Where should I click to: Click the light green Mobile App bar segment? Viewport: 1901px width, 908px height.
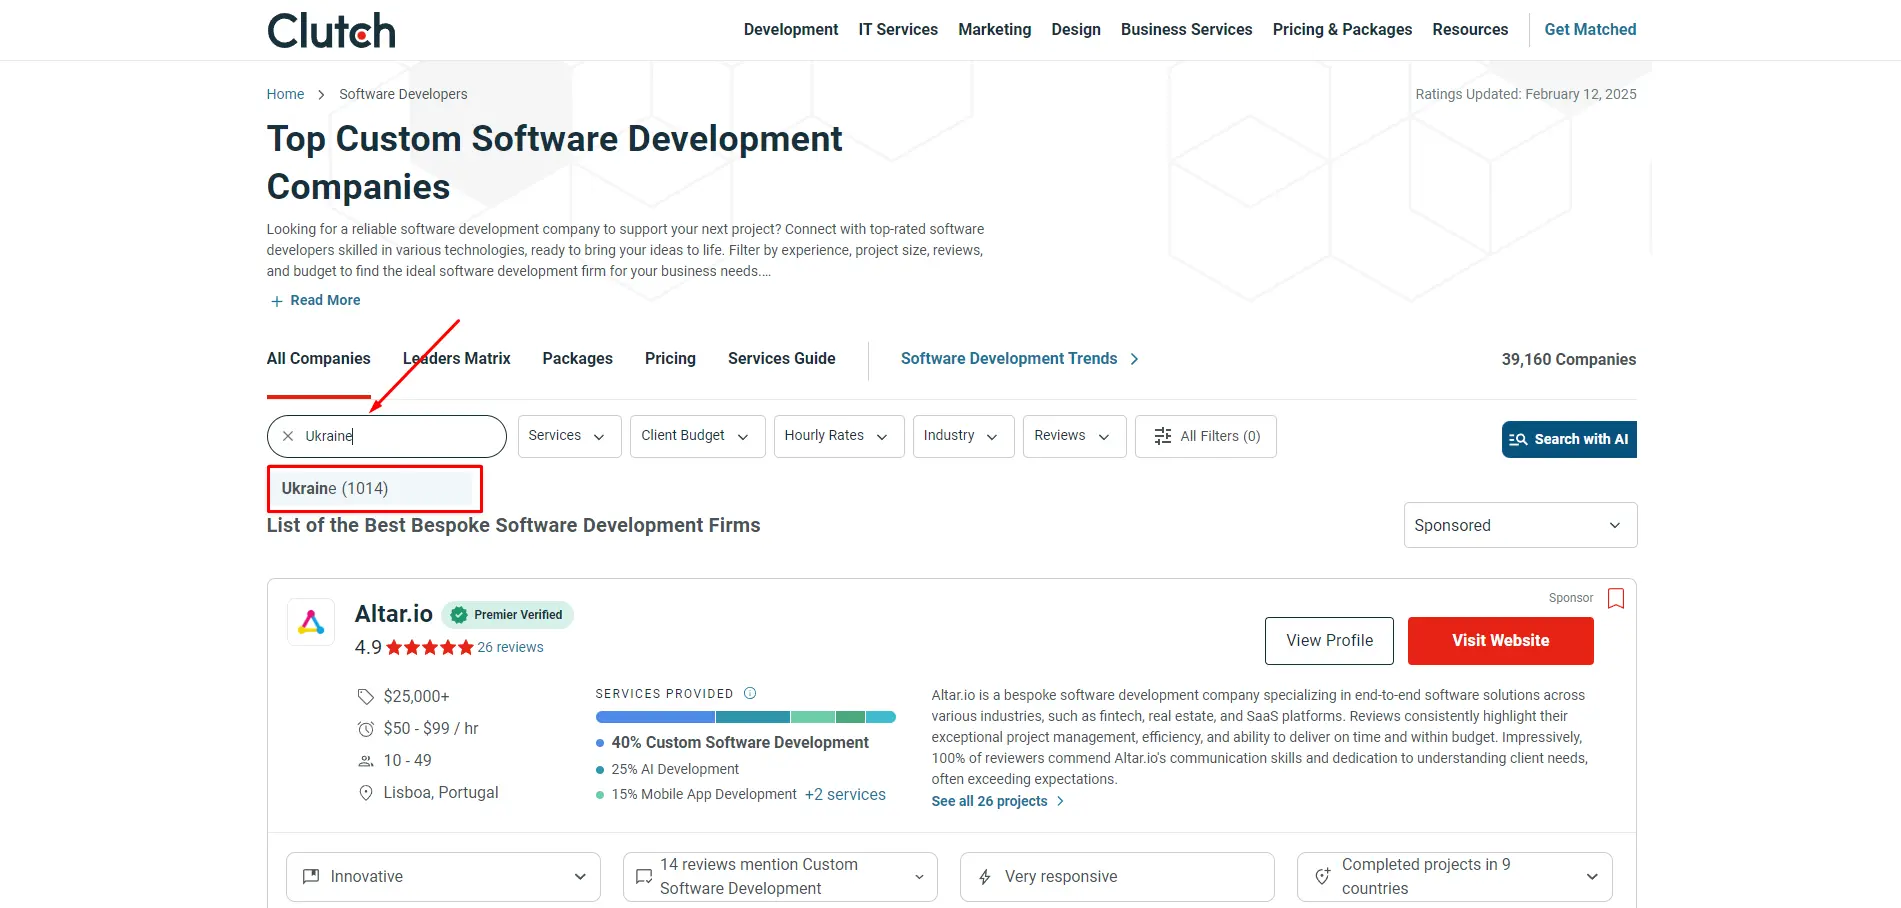click(x=813, y=717)
